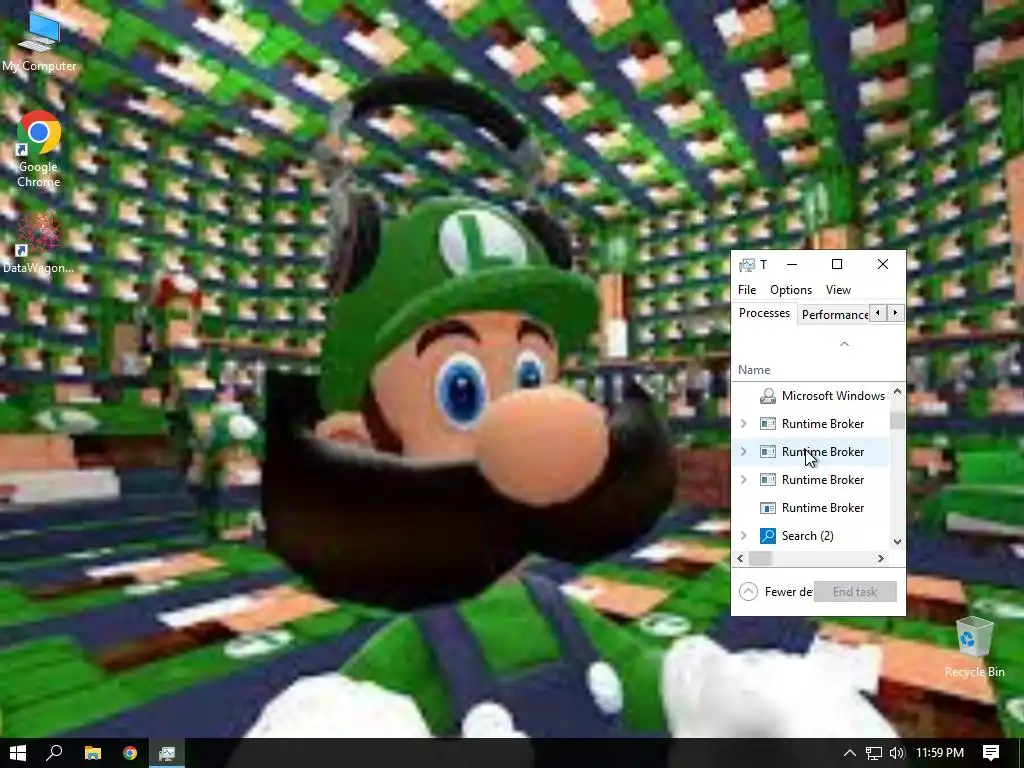Click the End task button
The image size is (1024, 768).
[855, 592]
